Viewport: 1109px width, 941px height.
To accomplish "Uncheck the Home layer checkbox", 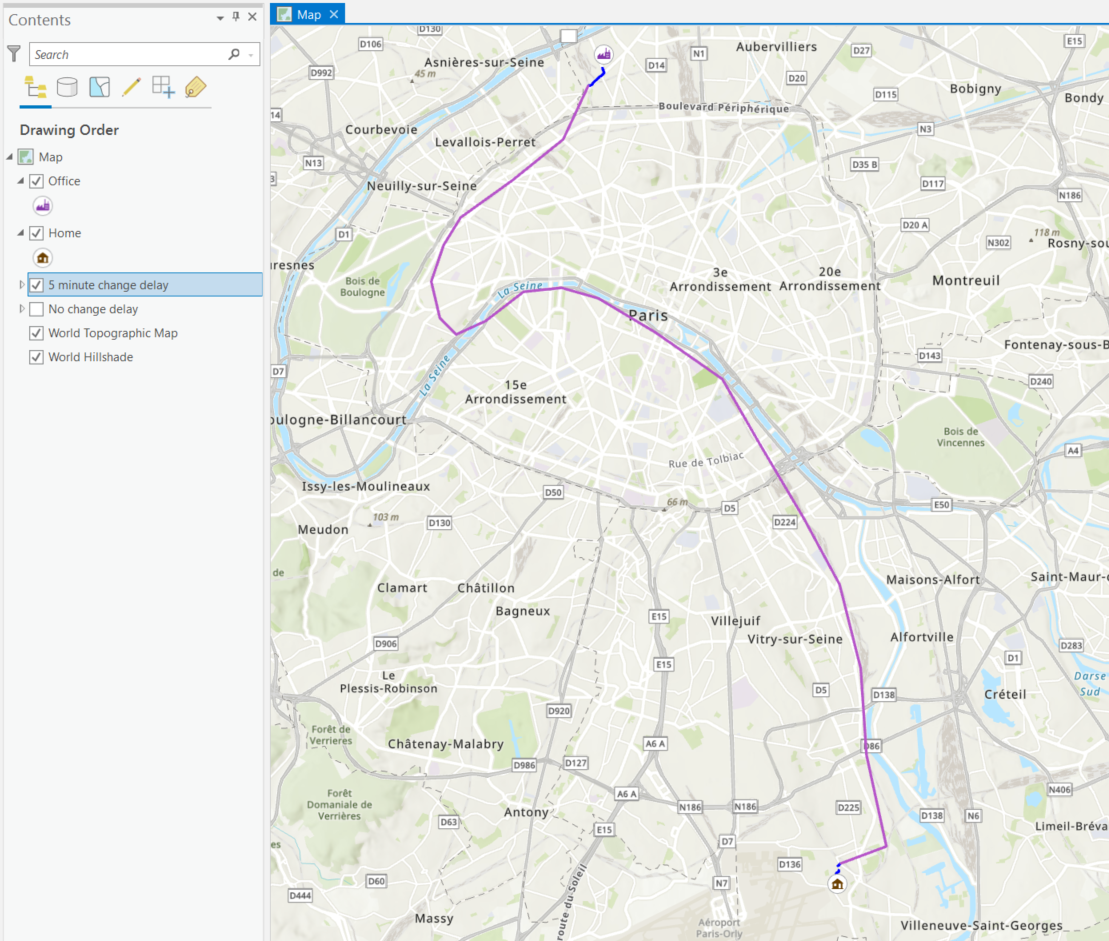I will click(x=37, y=233).
